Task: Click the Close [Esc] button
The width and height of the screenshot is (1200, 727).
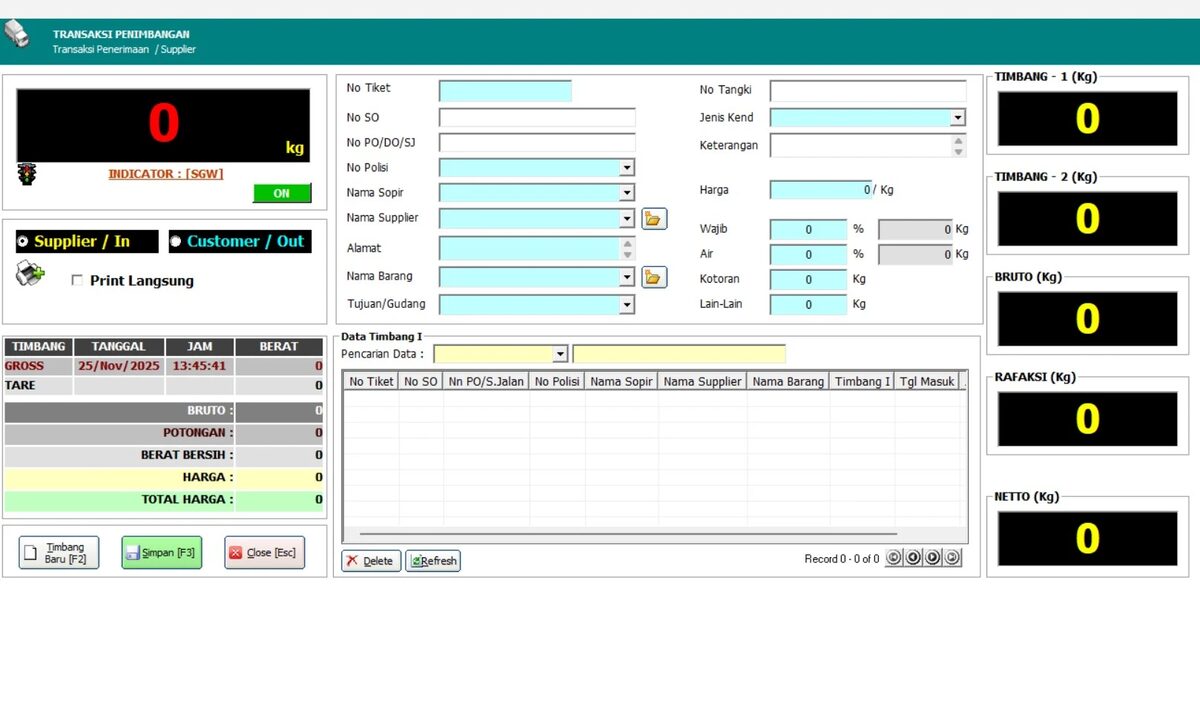Action: click(264, 553)
